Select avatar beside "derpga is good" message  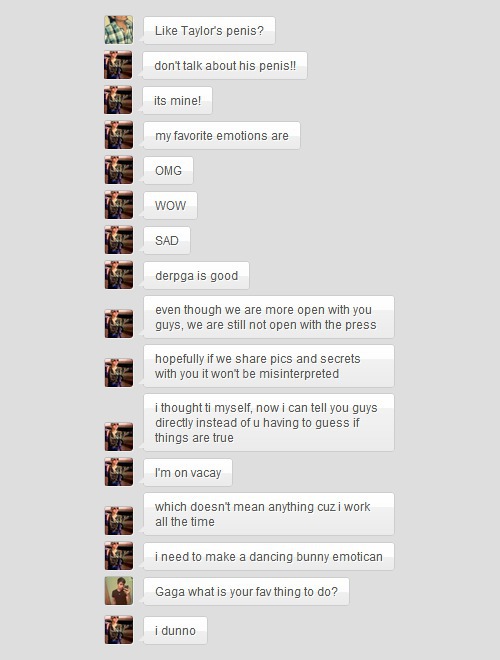point(119,275)
